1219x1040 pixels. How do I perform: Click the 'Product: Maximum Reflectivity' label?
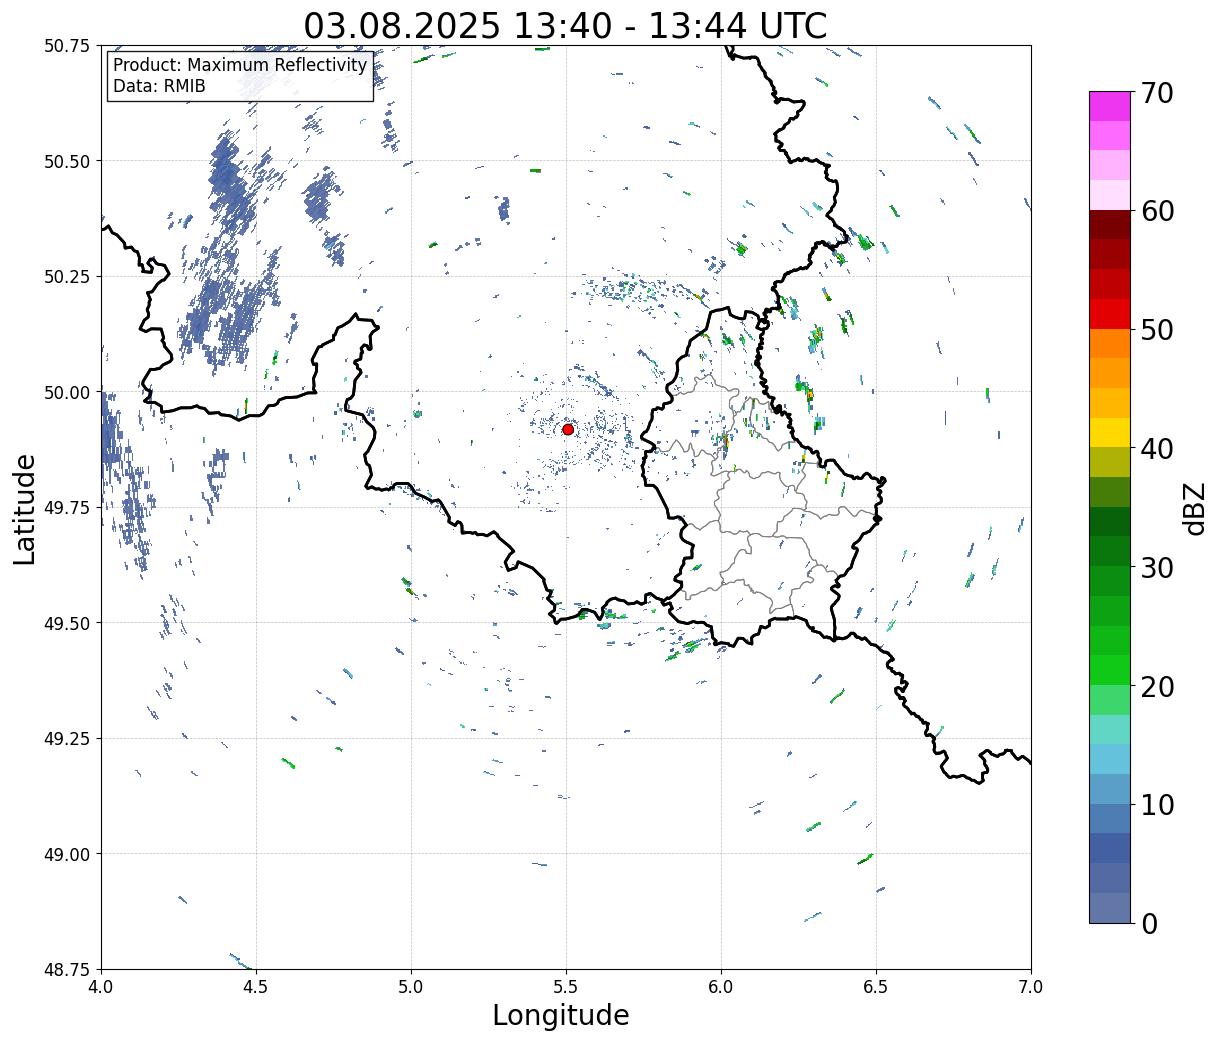point(240,65)
